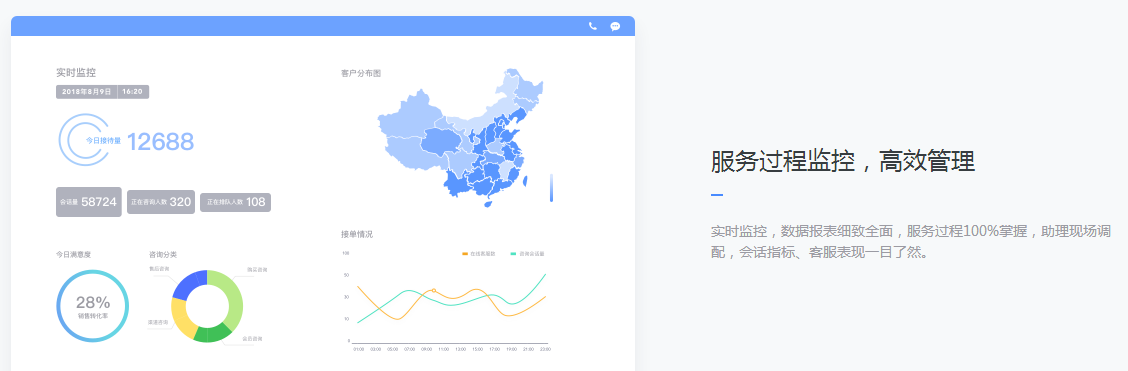Image resolution: width=1128 pixels, height=371 pixels.
Task: Click the 12688 reception count number
Action: point(160,142)
